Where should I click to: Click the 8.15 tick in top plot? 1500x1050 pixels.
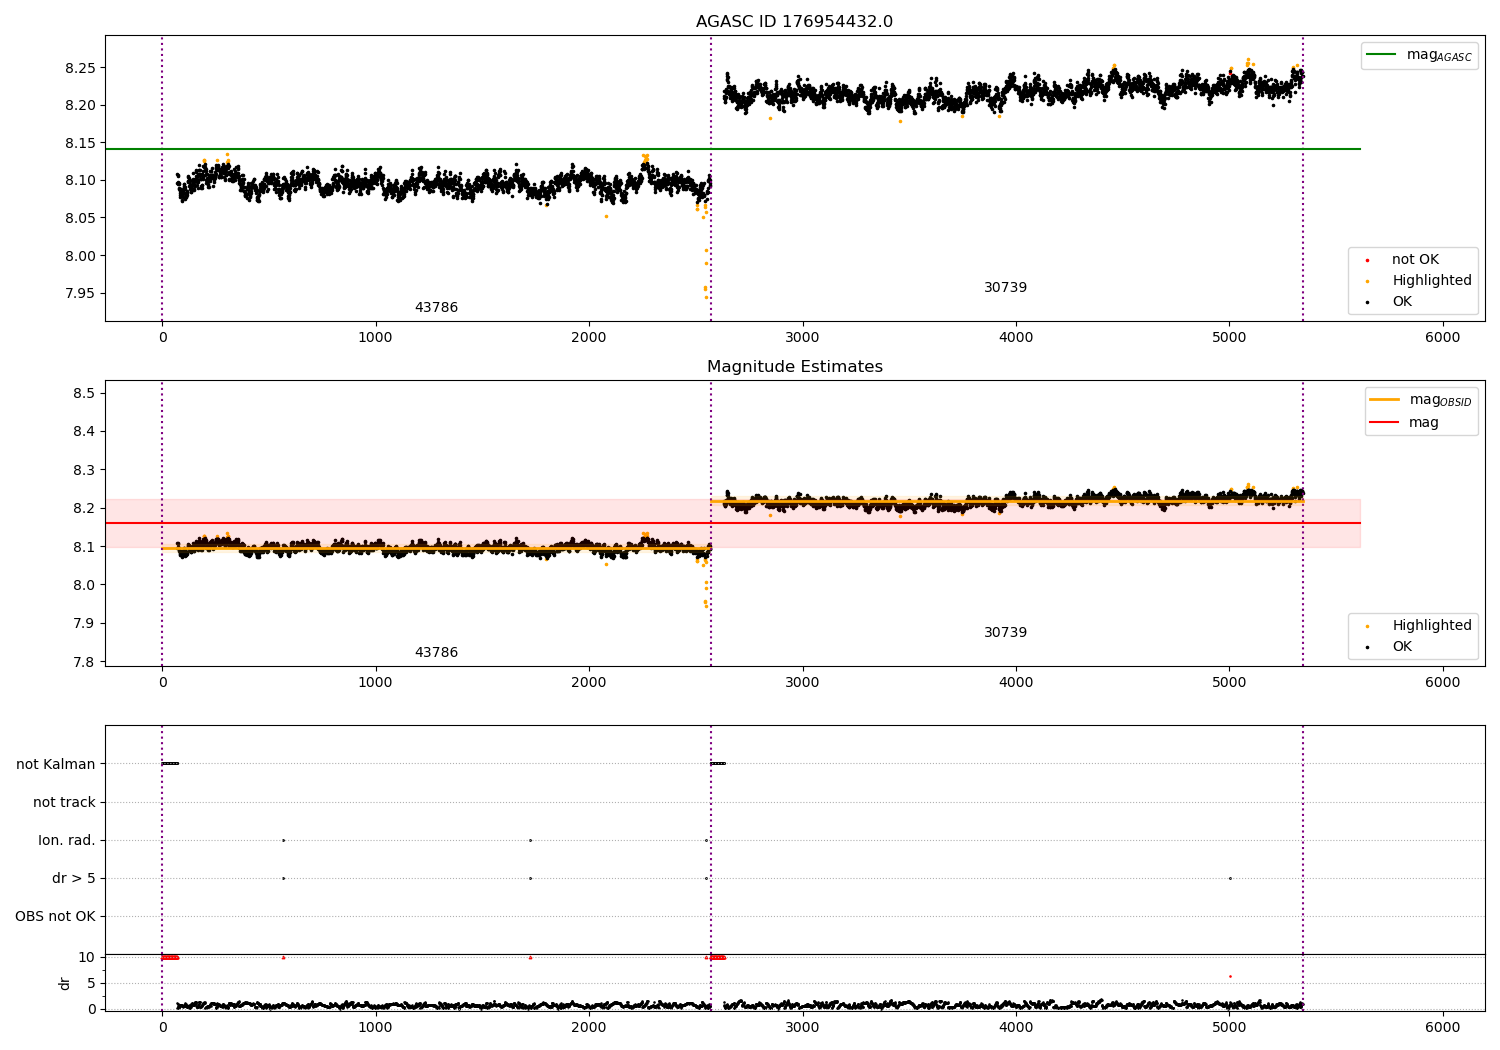click(x=80, y=143)
